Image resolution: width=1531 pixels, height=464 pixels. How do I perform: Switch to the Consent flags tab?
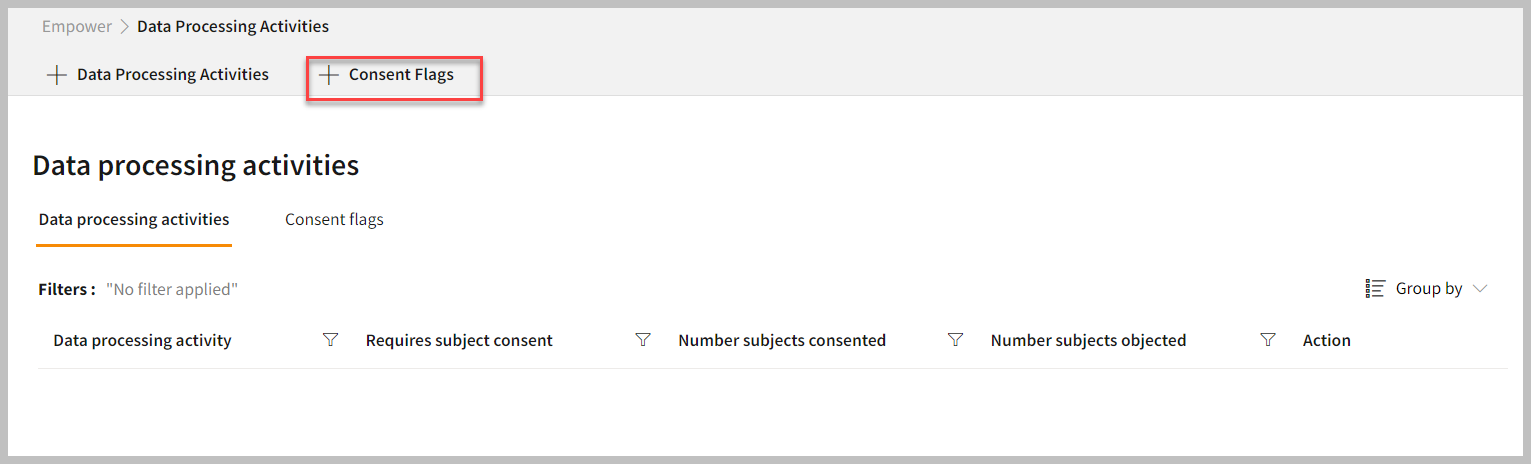(x=334, y=219)
